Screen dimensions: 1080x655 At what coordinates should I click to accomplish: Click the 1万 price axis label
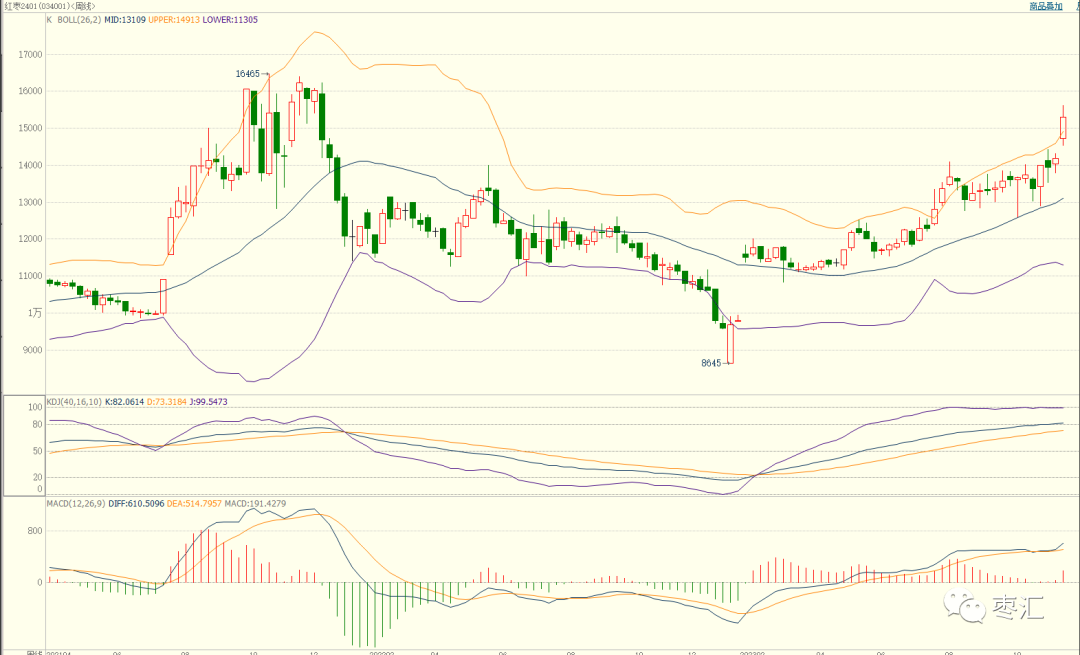pos(36,313)
